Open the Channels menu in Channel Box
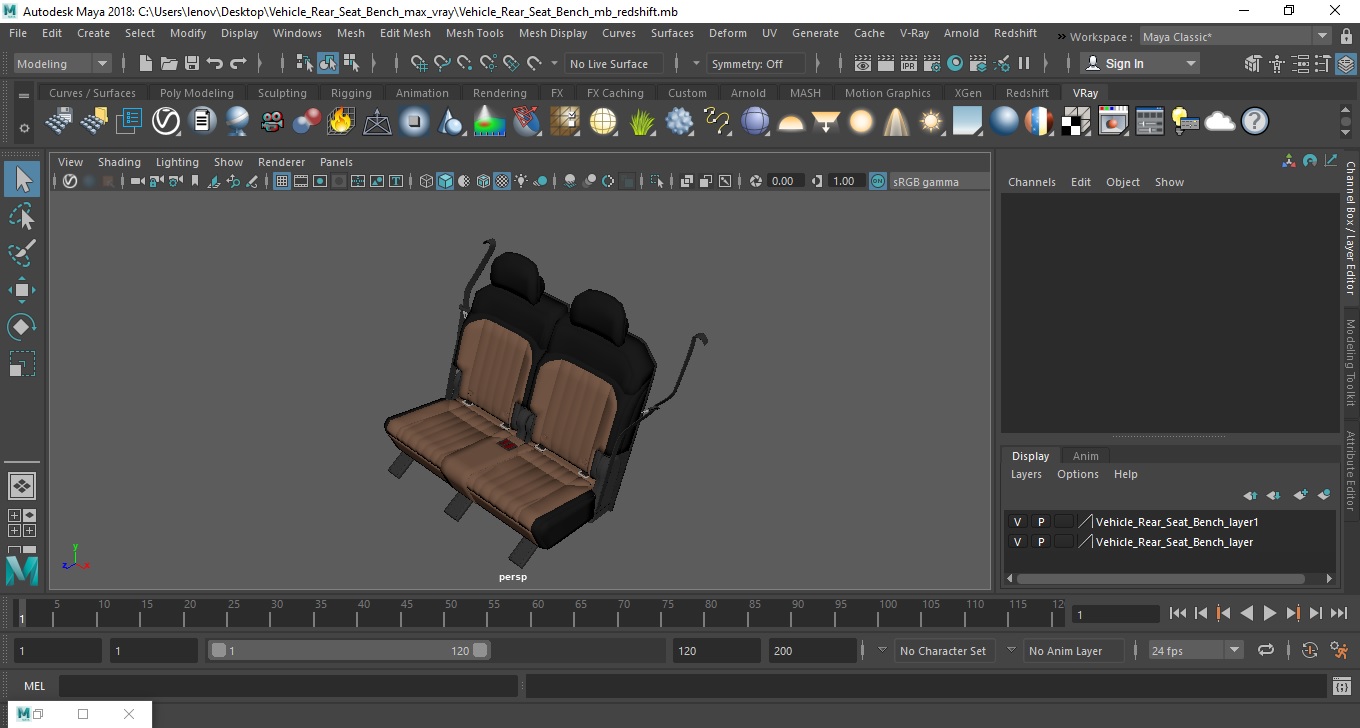This screenshot has width=1360, height=728. click(1031, 182)
